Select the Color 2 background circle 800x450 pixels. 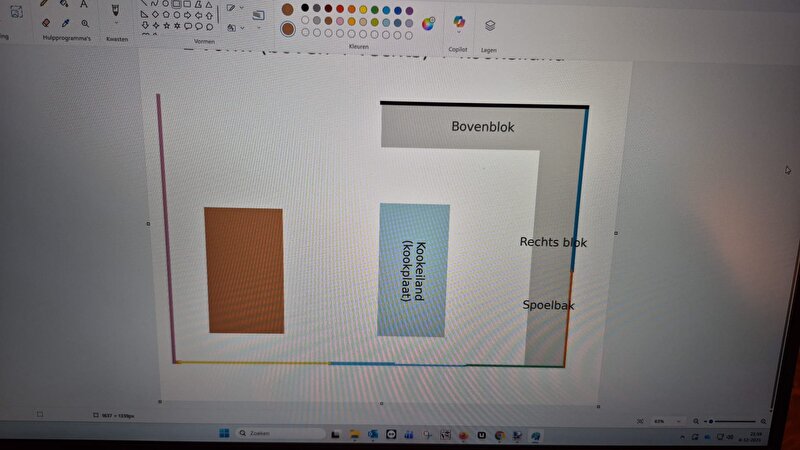pyautogui.click(x=288, y=29)
